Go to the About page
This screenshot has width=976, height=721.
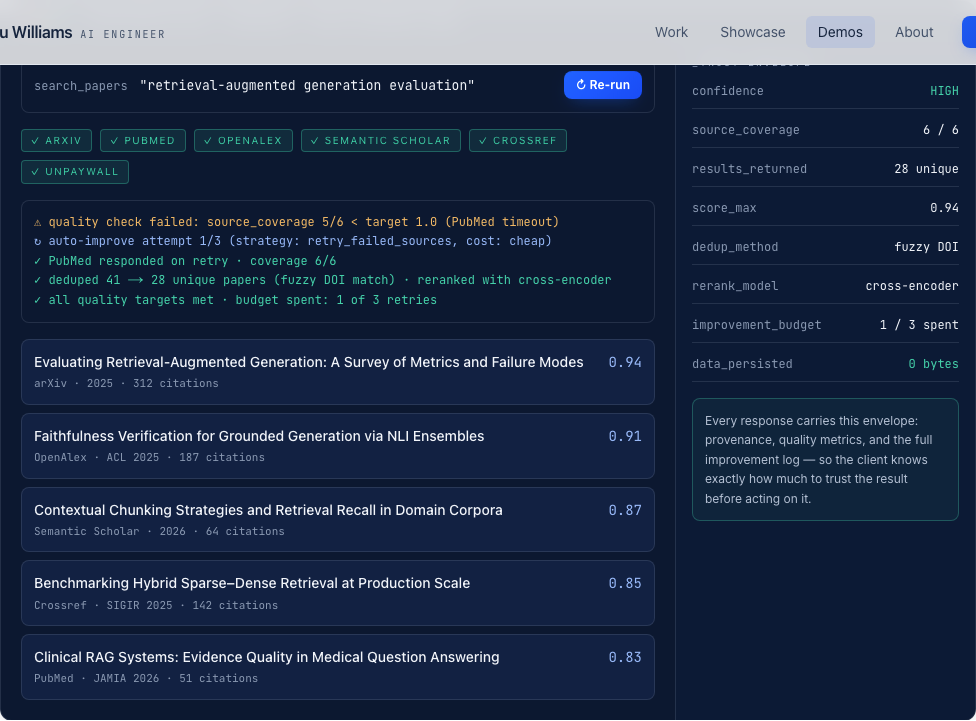pos(914,32)
